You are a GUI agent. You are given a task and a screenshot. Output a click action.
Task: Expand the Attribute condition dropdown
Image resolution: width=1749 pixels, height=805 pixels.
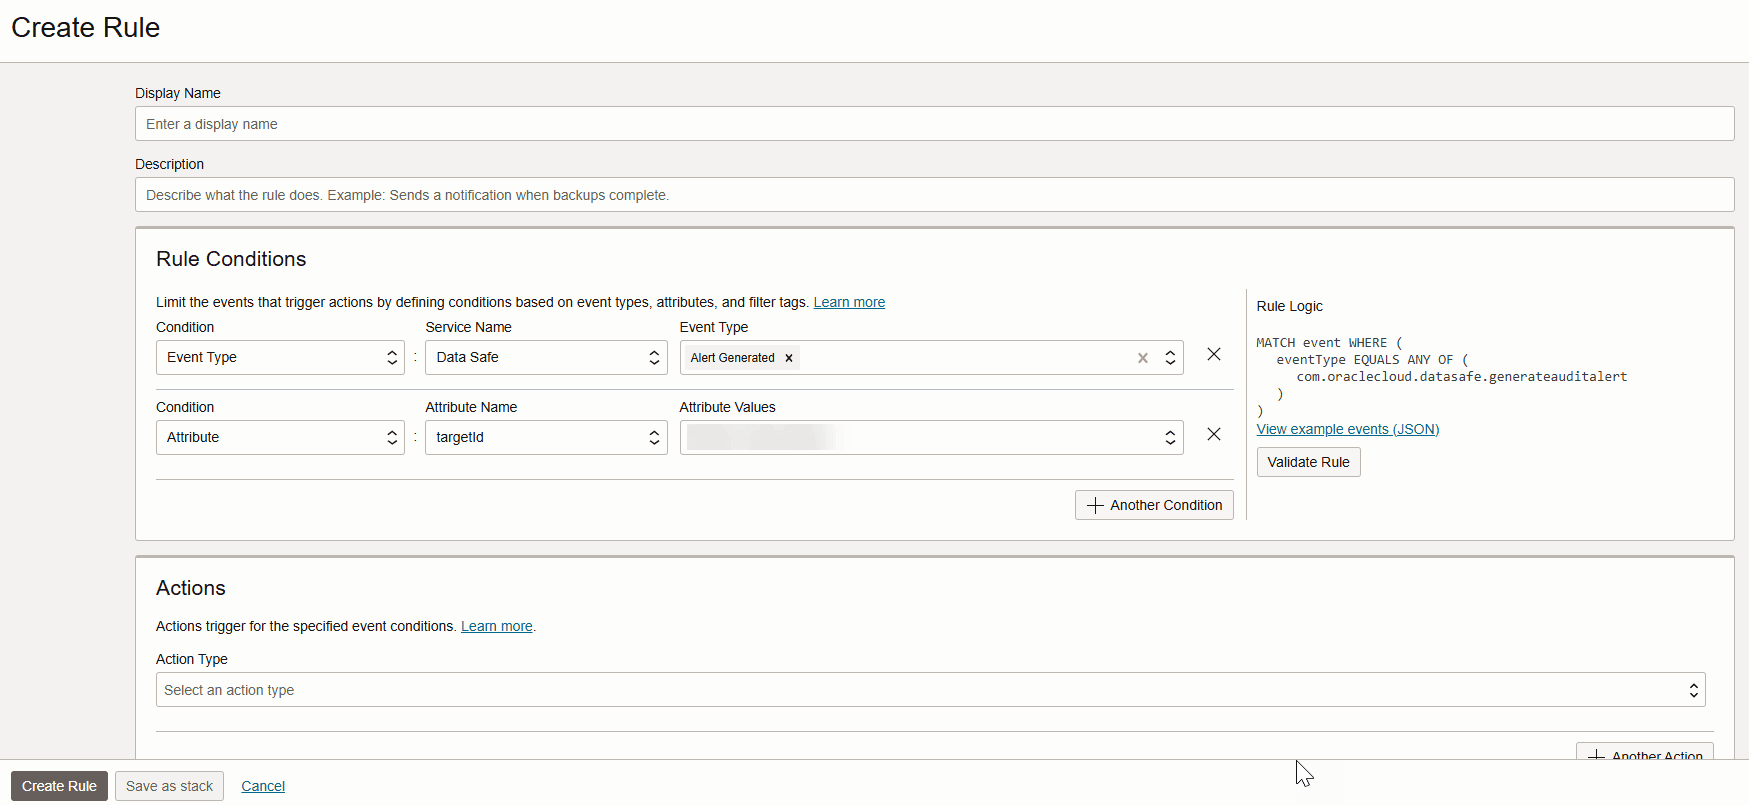(x=280, y=438)
